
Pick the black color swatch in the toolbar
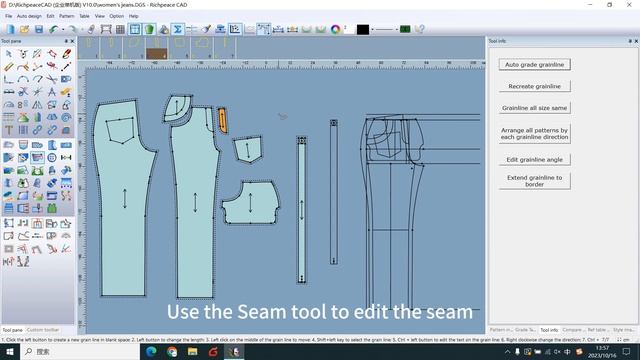pyautogui.click(x=363, y=29)
